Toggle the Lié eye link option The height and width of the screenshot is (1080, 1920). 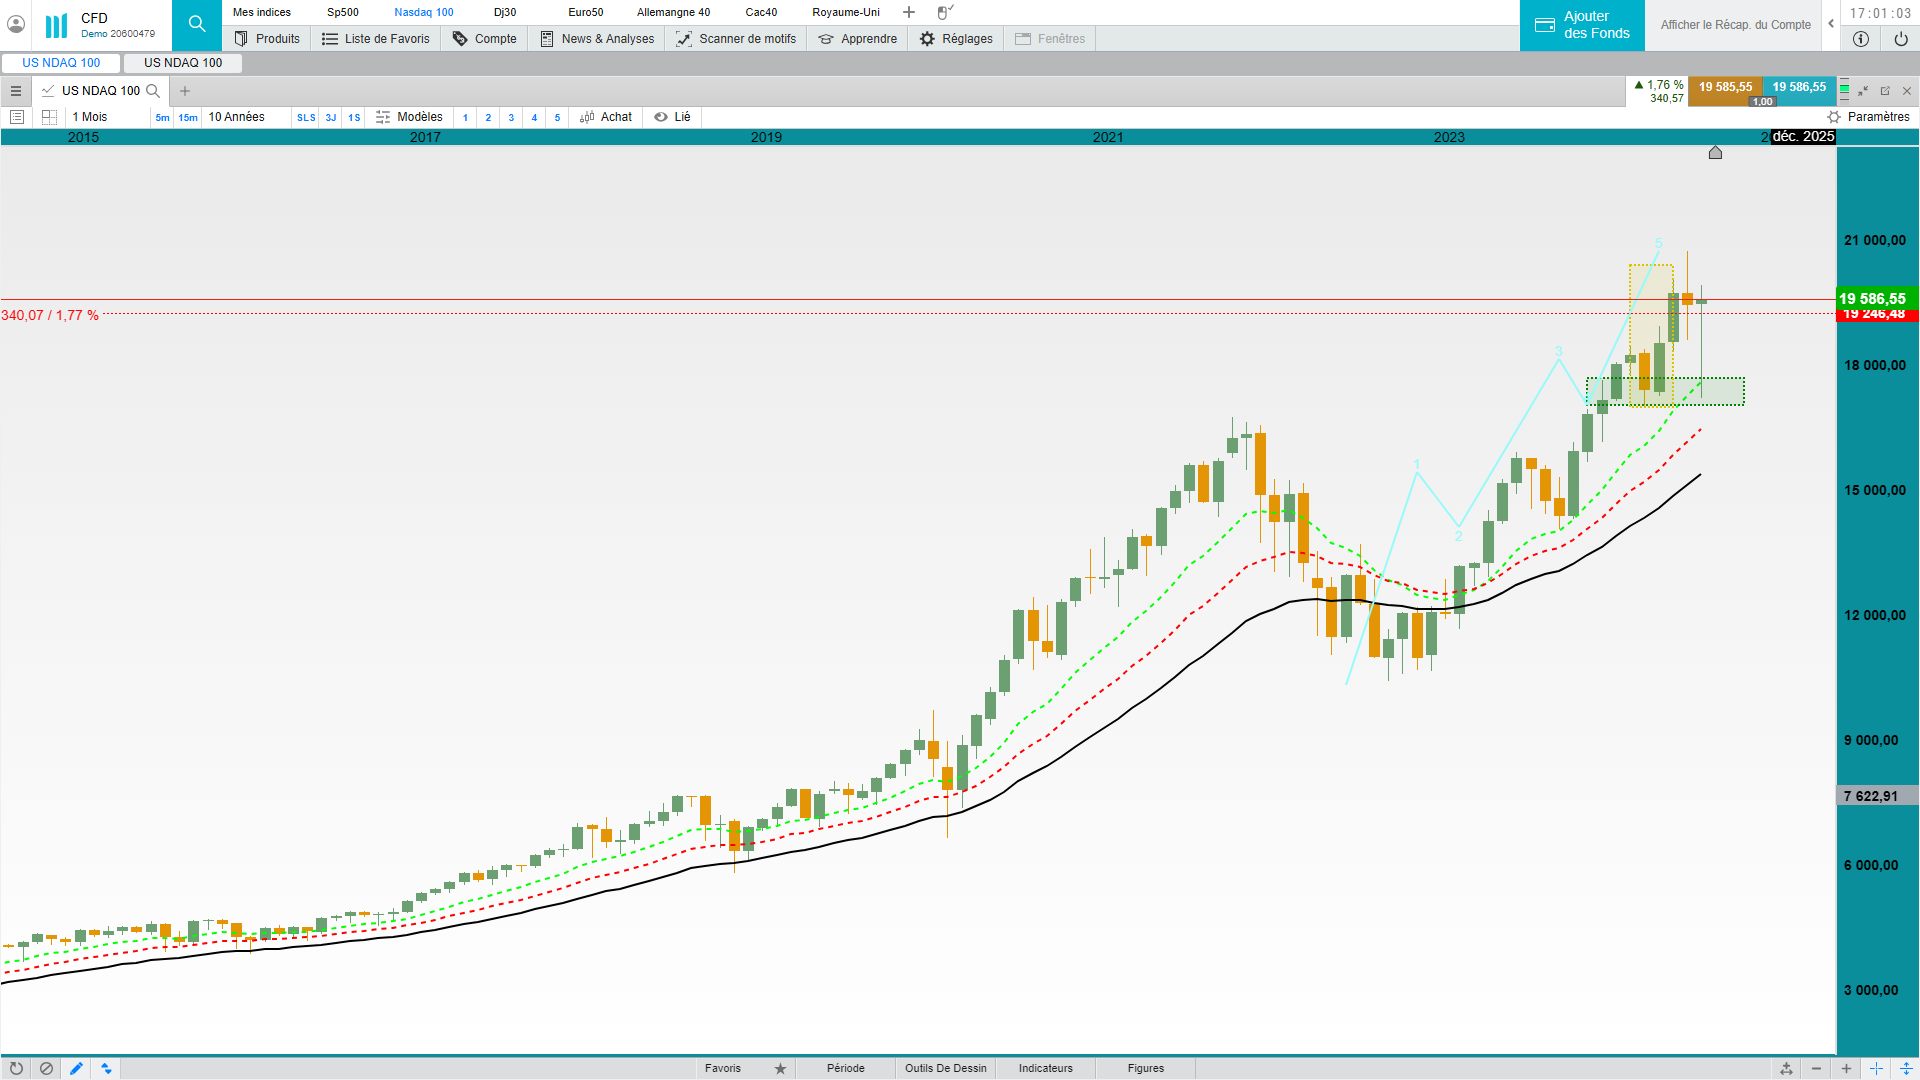click(672, 117)
